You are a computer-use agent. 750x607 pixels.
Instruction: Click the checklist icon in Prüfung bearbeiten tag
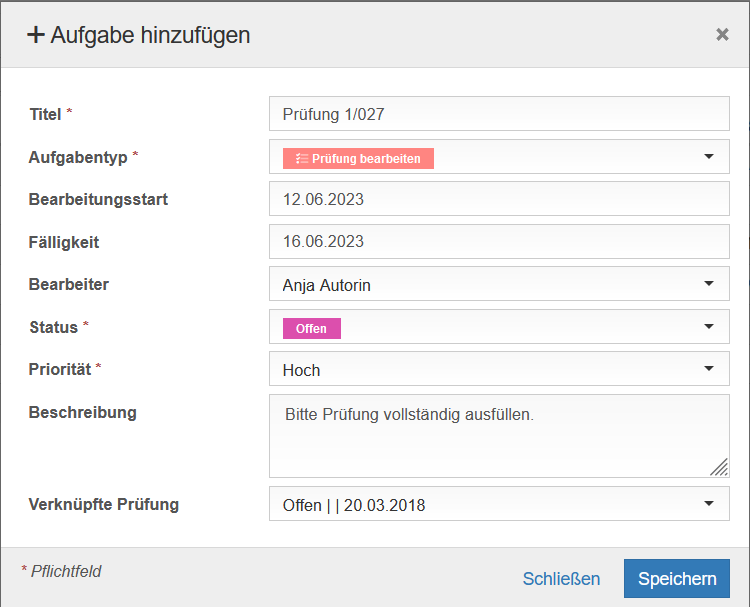[301, 158]
